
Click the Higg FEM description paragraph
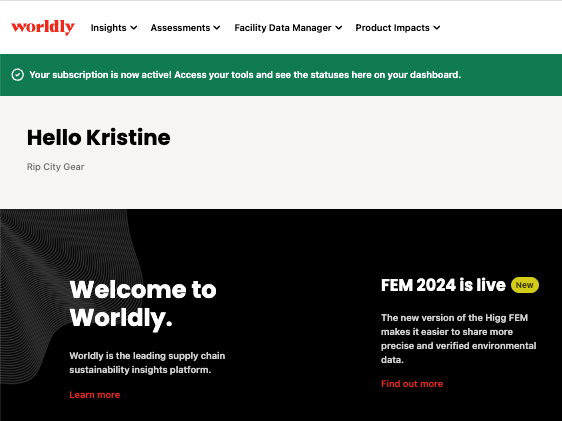pyautogui.click(x=458, y=339)
